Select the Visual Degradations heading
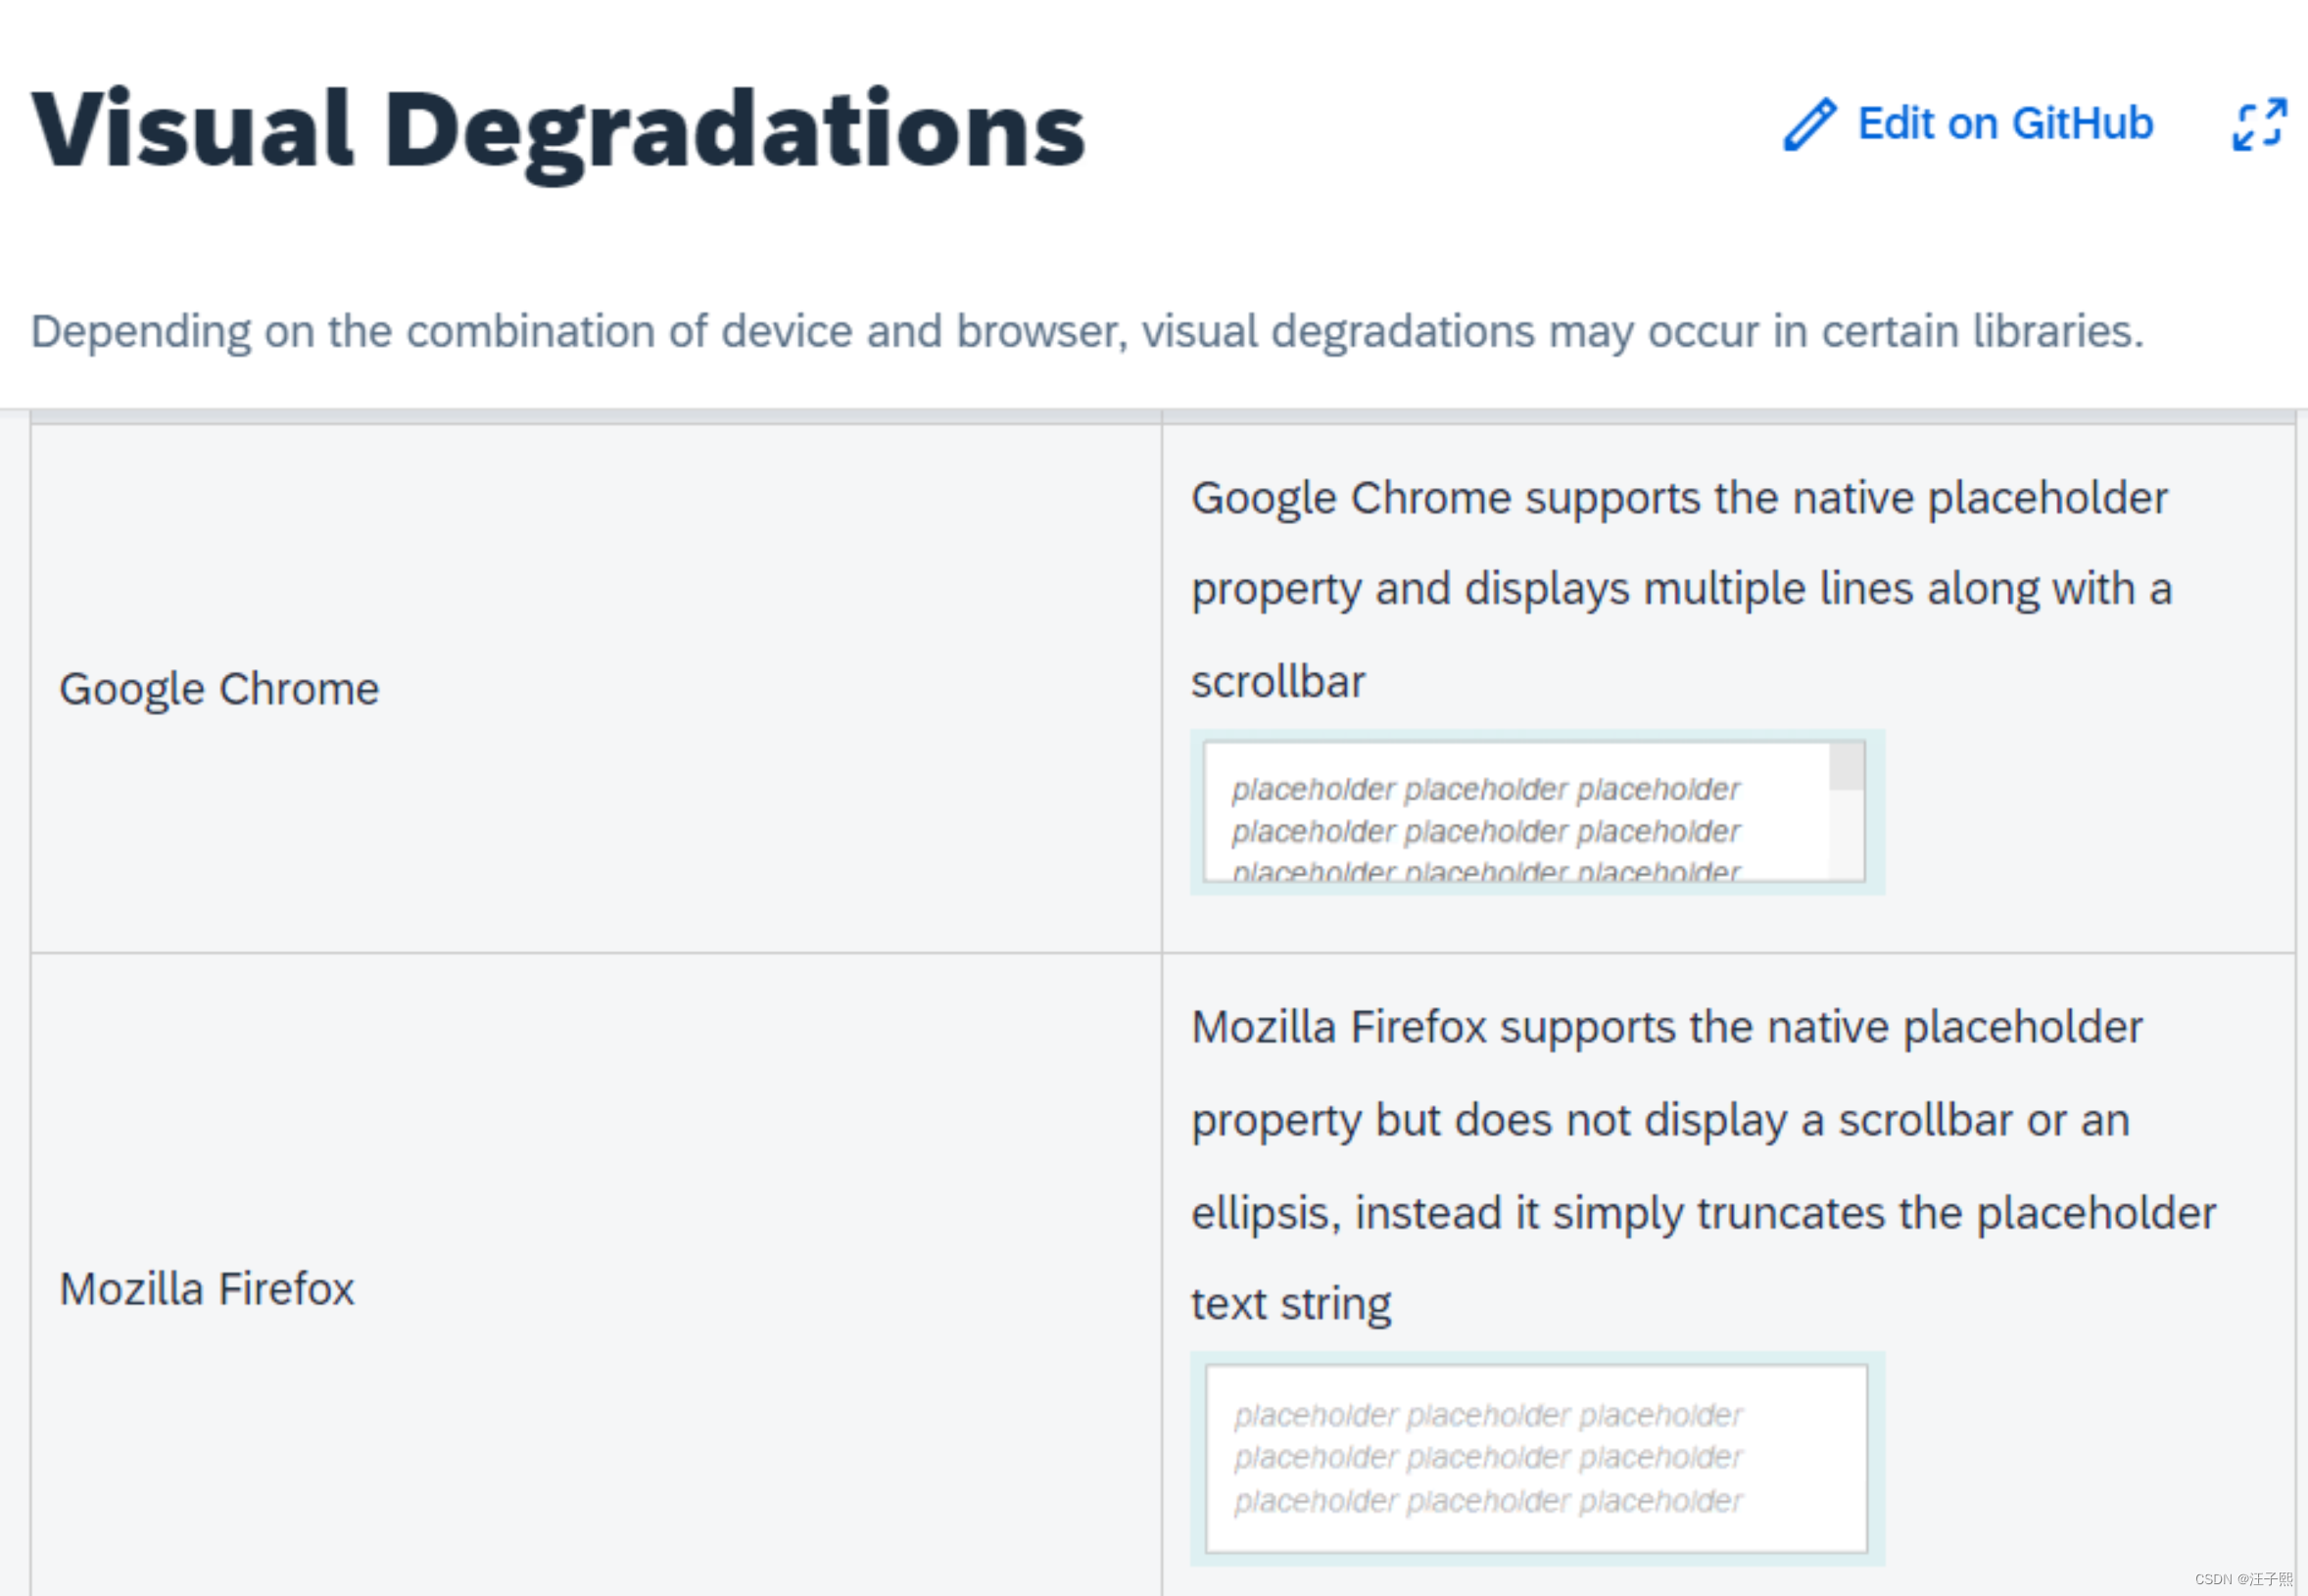2308x1596 pixels. click(x=558, y=130)
